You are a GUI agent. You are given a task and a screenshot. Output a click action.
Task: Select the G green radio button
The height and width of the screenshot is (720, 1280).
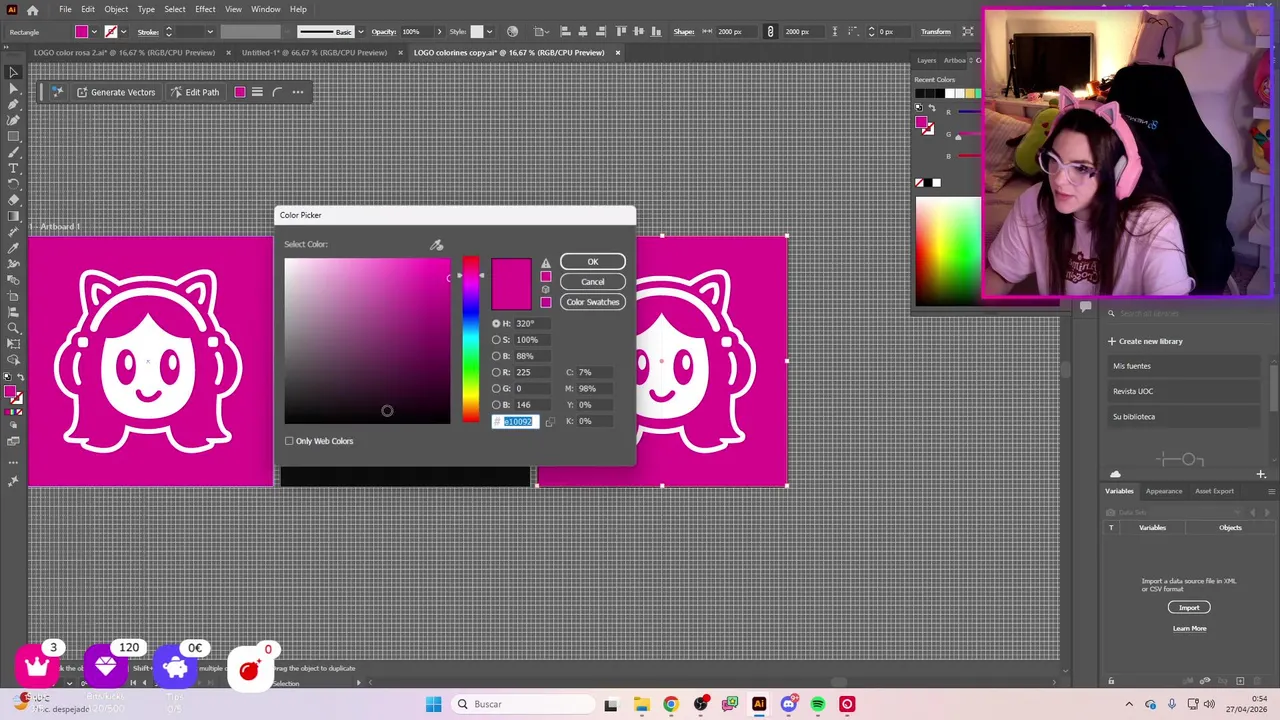coord(496,388)
